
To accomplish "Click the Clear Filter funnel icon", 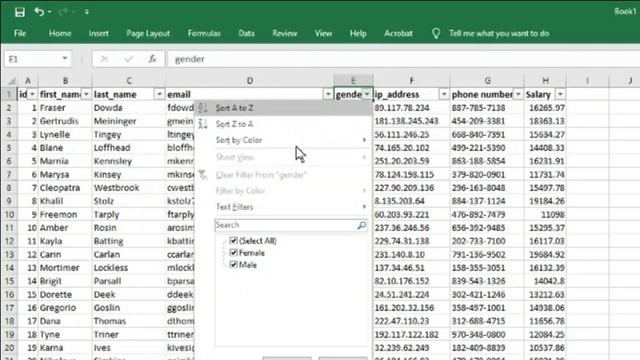I will click(x=203, y=175).
